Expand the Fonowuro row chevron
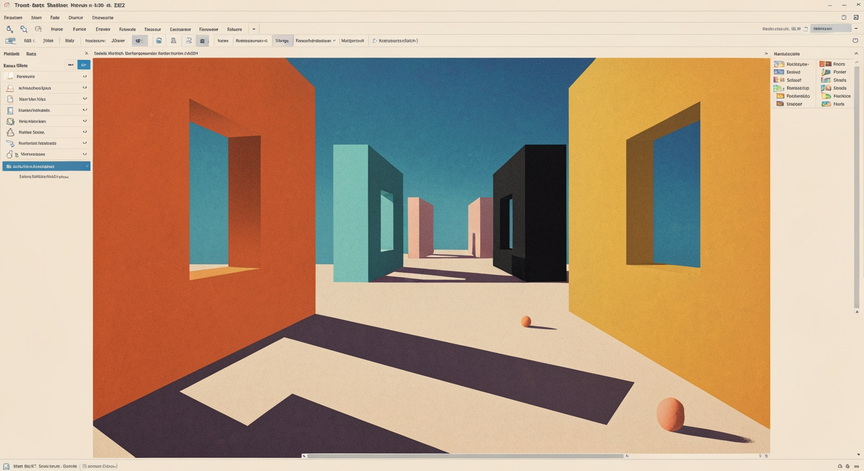Image resolution: width=864 pixels, height=471 pixels. 85,77
